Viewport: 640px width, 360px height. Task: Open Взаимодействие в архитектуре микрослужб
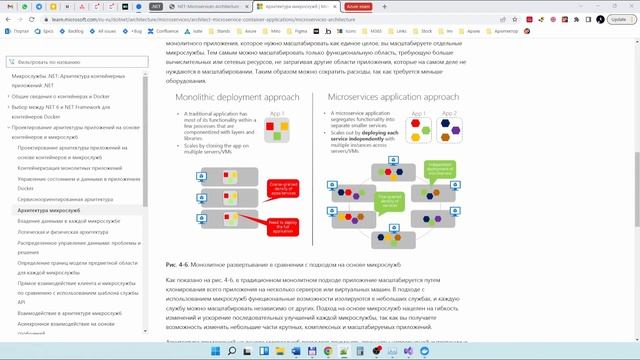[69, 313]
